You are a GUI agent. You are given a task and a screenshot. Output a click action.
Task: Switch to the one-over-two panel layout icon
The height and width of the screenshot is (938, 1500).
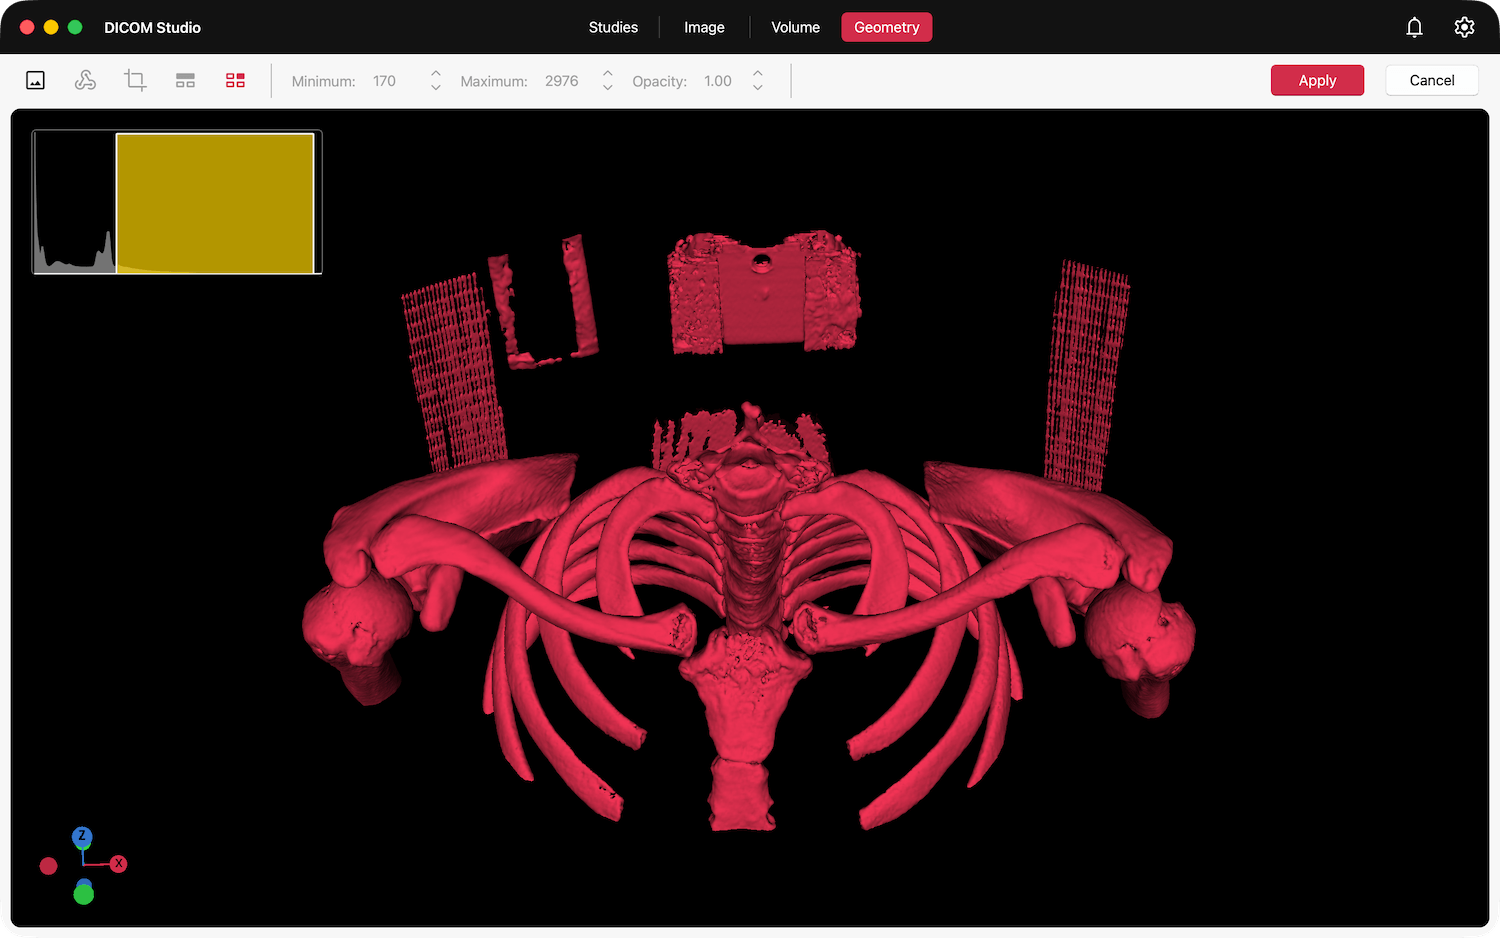[x=185, y=81]
